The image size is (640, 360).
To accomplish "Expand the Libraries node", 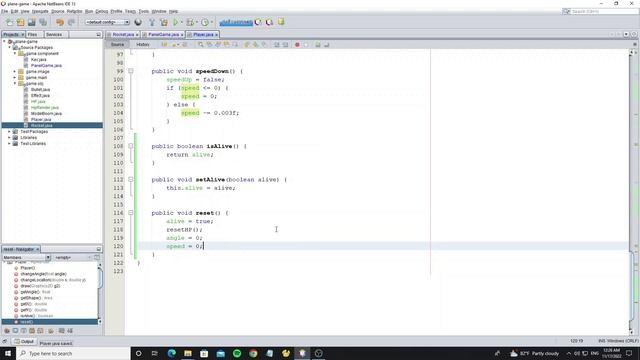I will [x=10, y=138].
